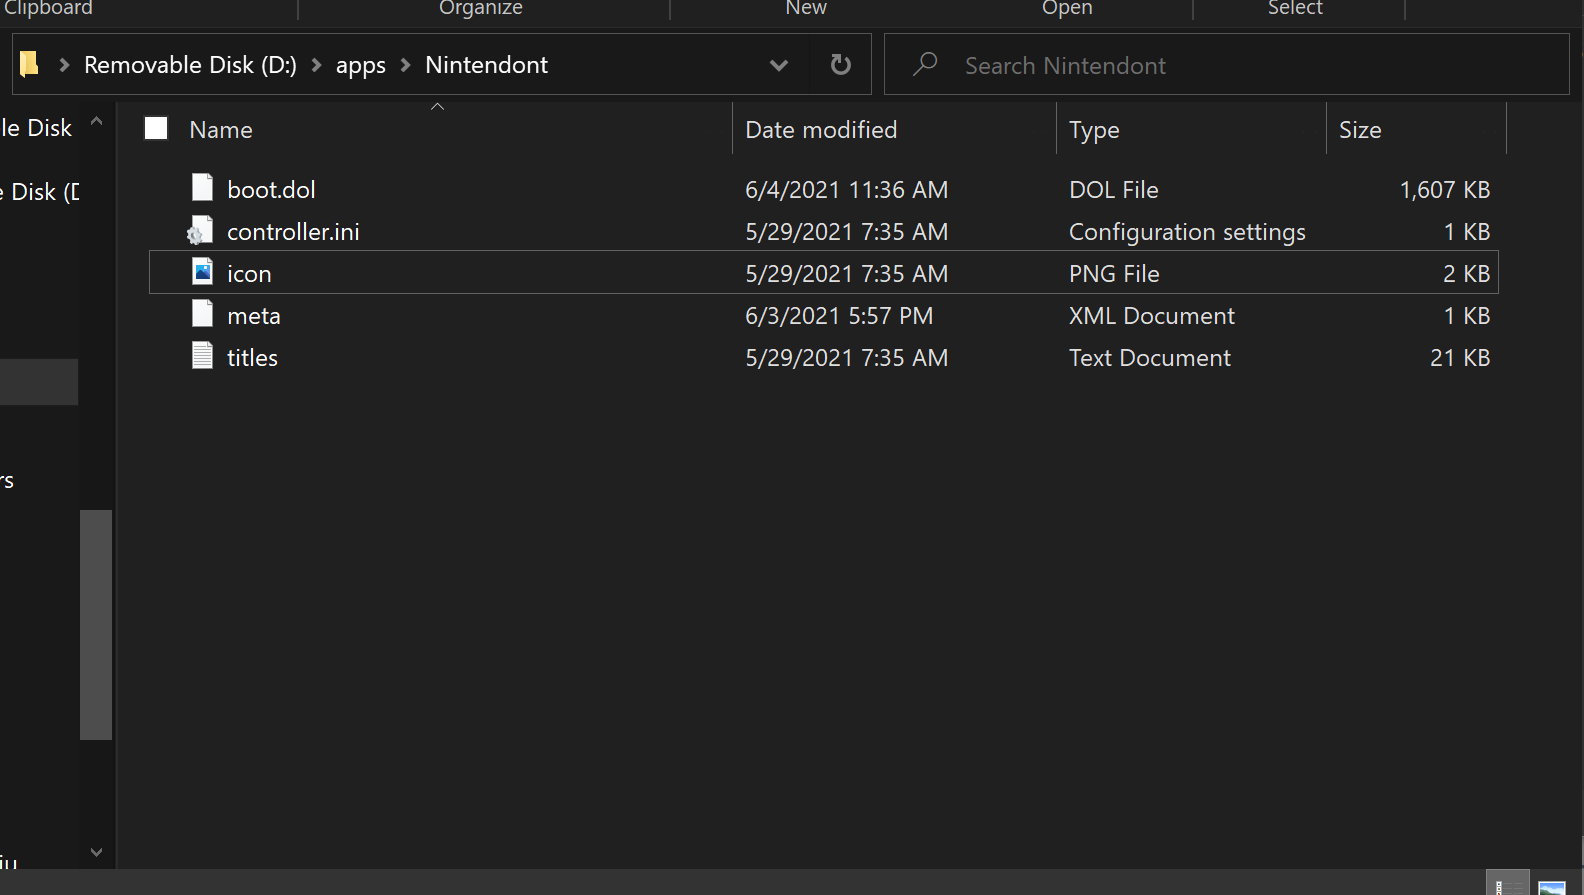
Task: Click XML Document type cell
Action: pos(1152,315)
